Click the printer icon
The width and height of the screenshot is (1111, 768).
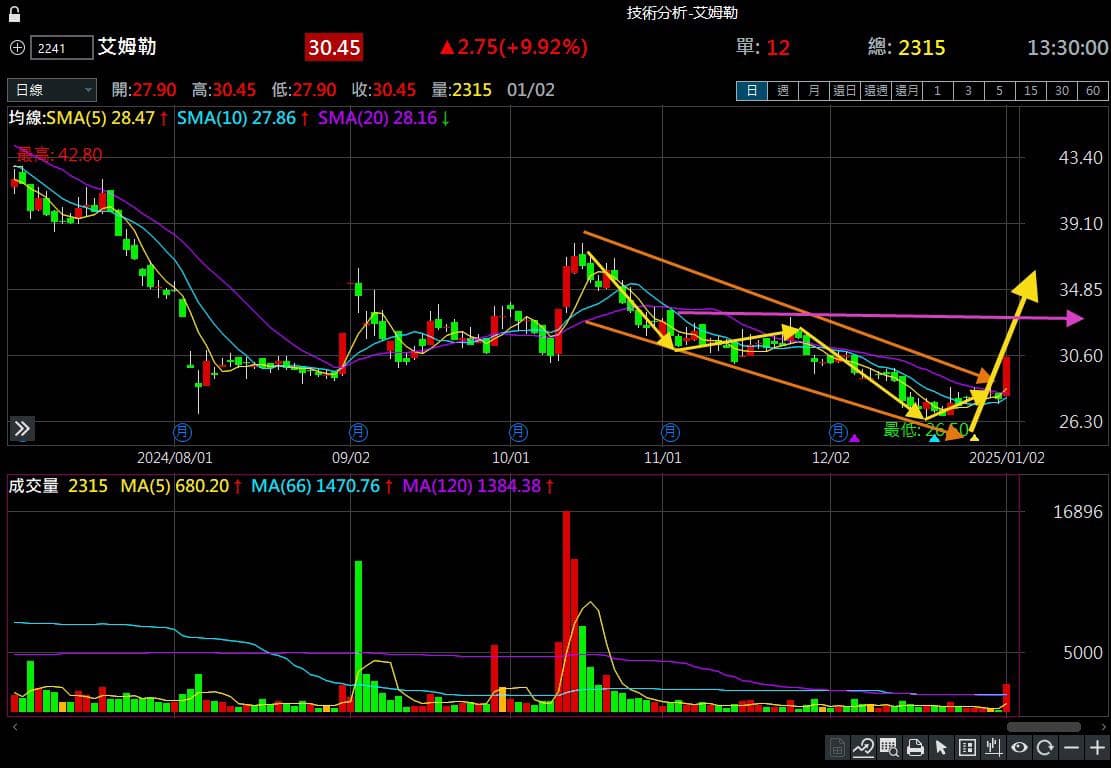(915, 747)
